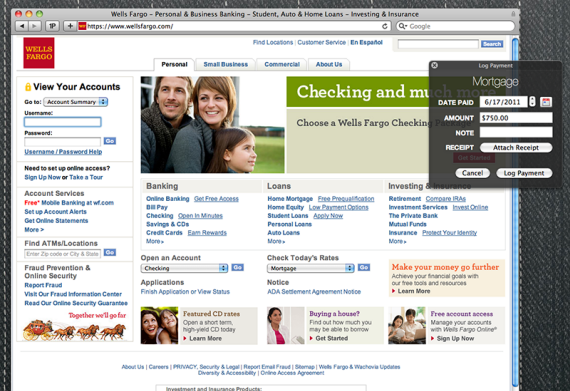Open the About Us tab
This screenshot has height=391, width=570.
coord(329,64)
